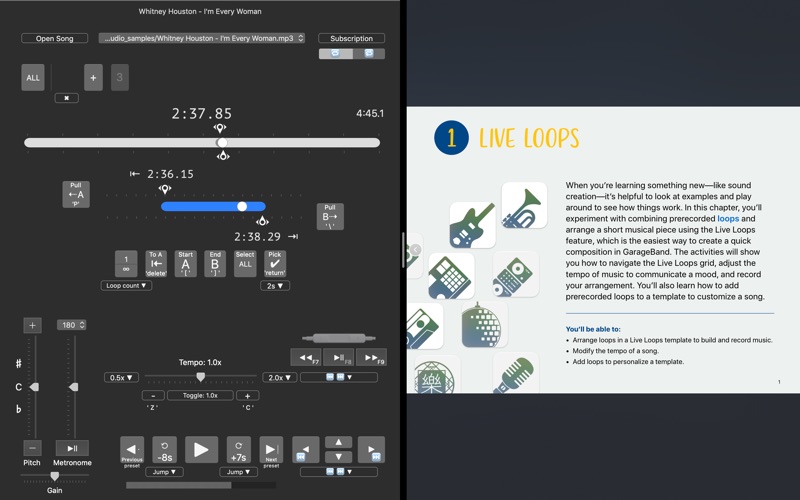Jump back 8 seconds
This screenshot has width=800, height=500.
tap(165, 449)
